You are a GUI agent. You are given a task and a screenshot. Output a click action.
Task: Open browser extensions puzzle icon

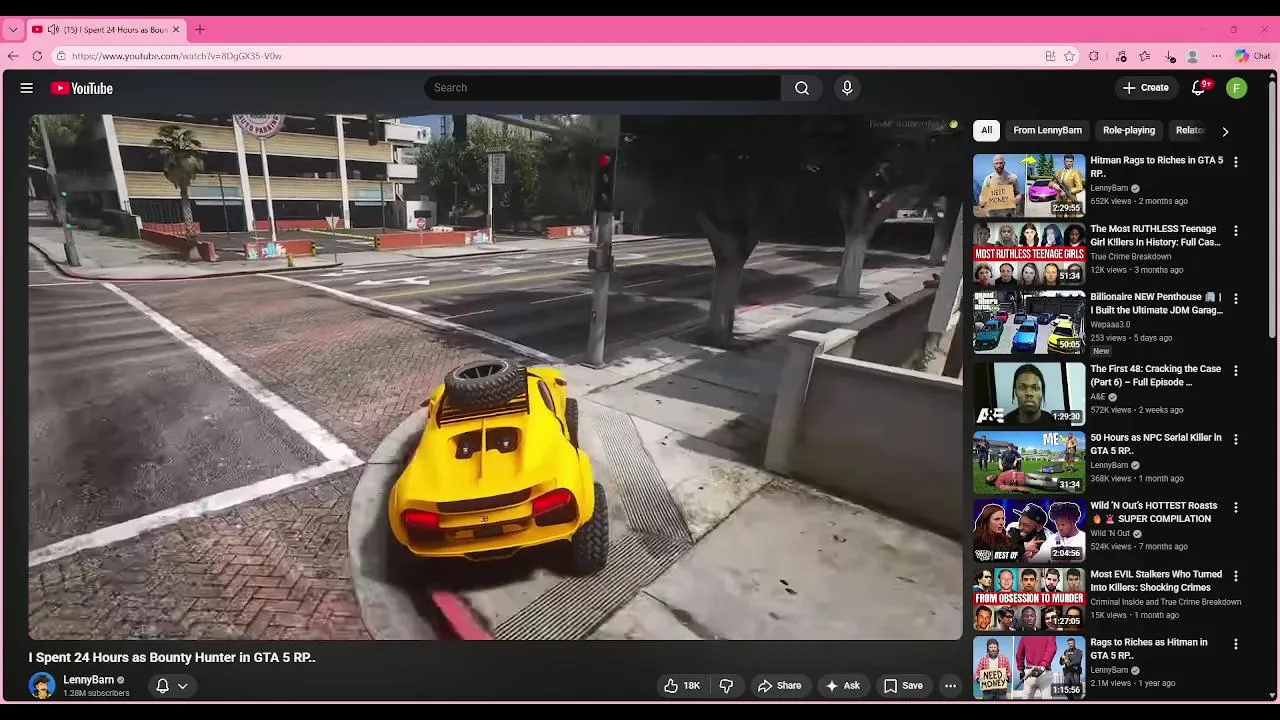tap(1094, 56)
